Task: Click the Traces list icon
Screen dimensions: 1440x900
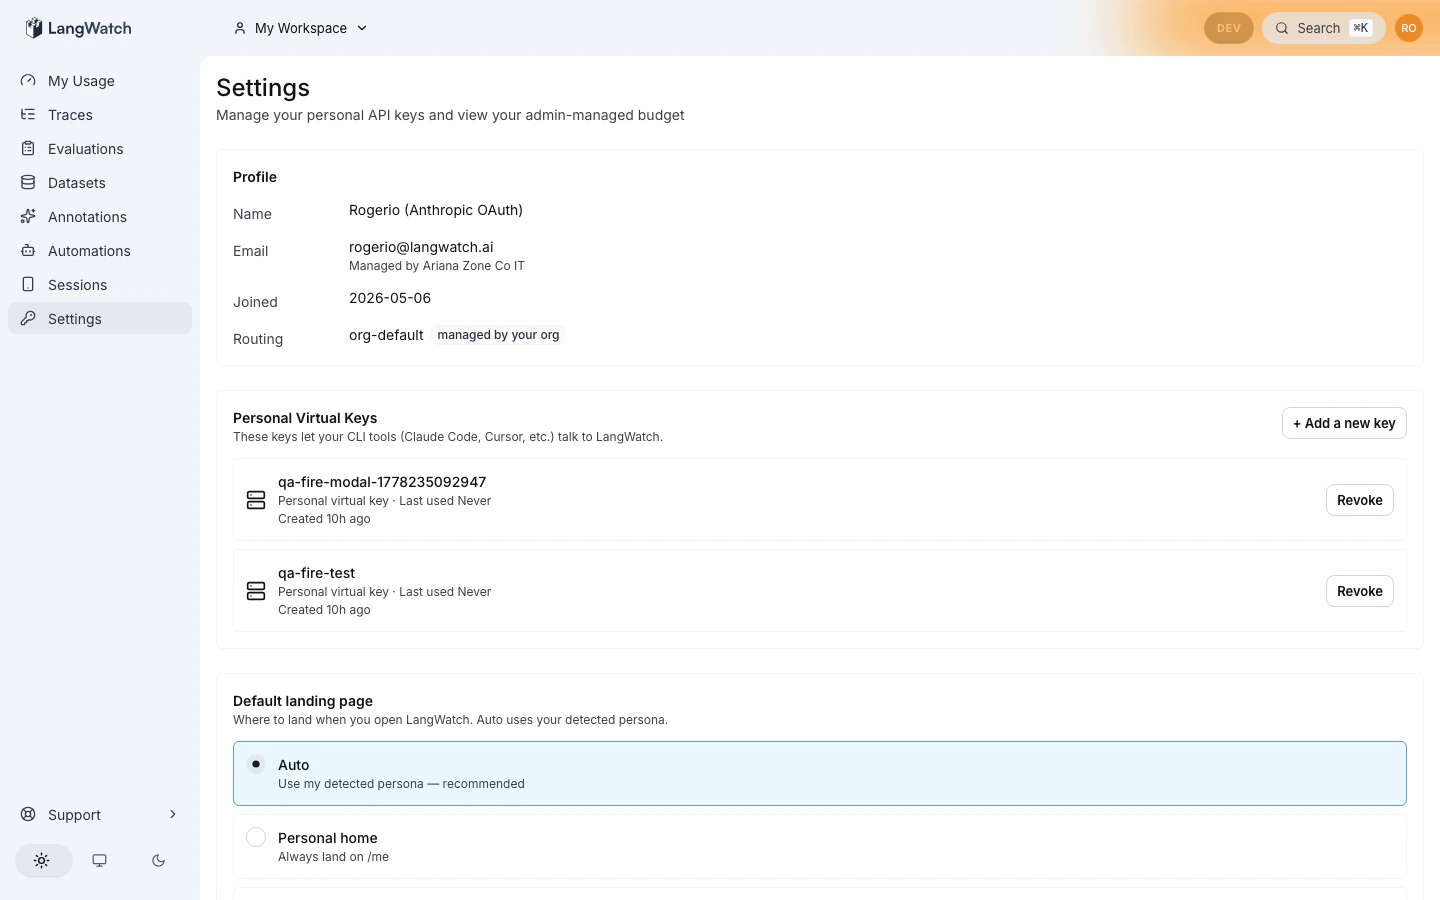Action: [28, 114]
